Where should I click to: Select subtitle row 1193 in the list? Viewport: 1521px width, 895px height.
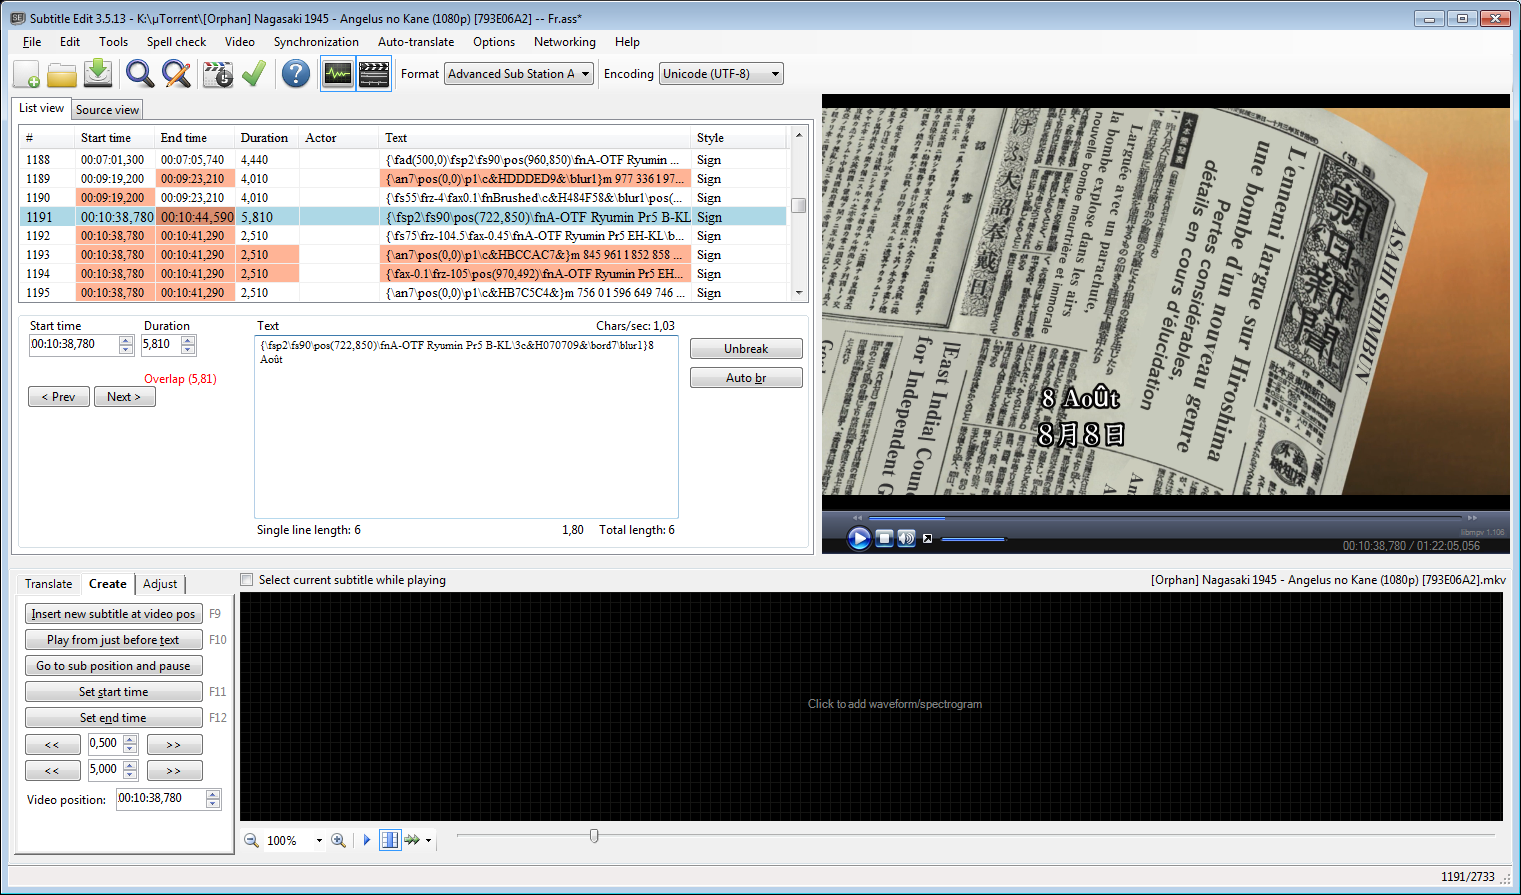point(403,255)
